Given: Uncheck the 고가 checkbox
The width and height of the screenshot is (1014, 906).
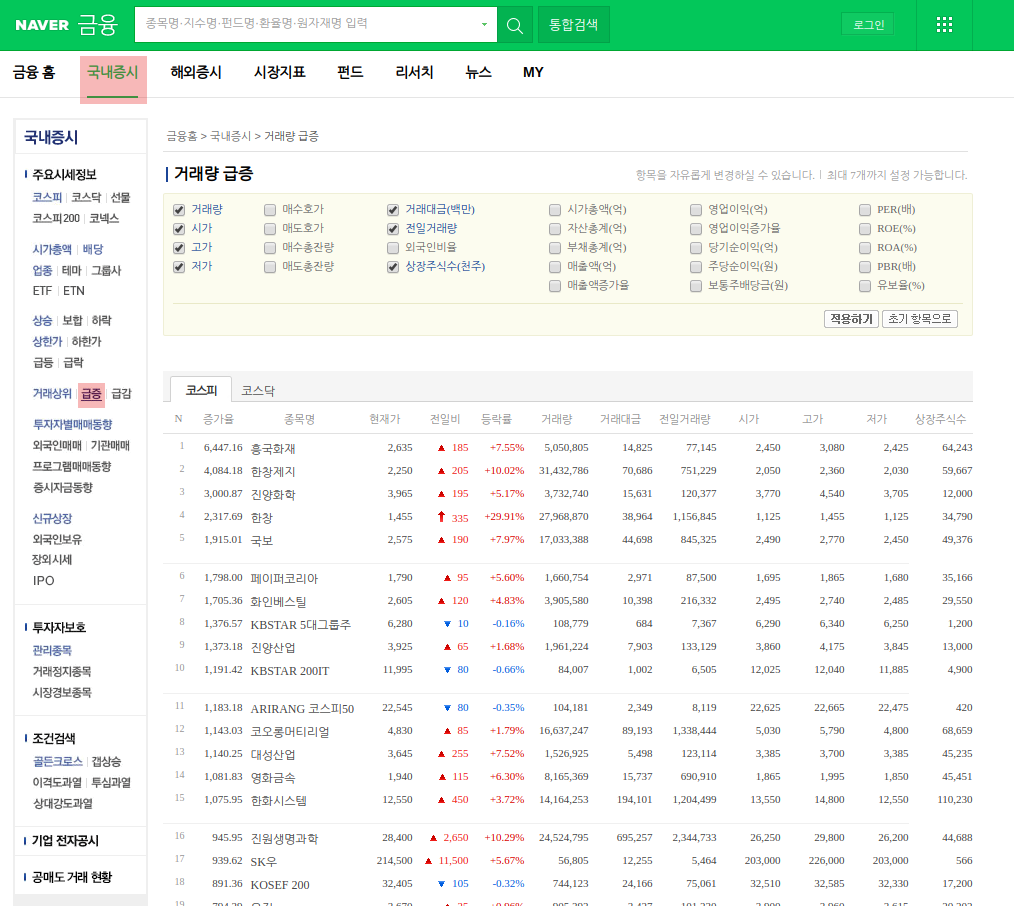Looking at the screenshot, I should tap(179, 248).
